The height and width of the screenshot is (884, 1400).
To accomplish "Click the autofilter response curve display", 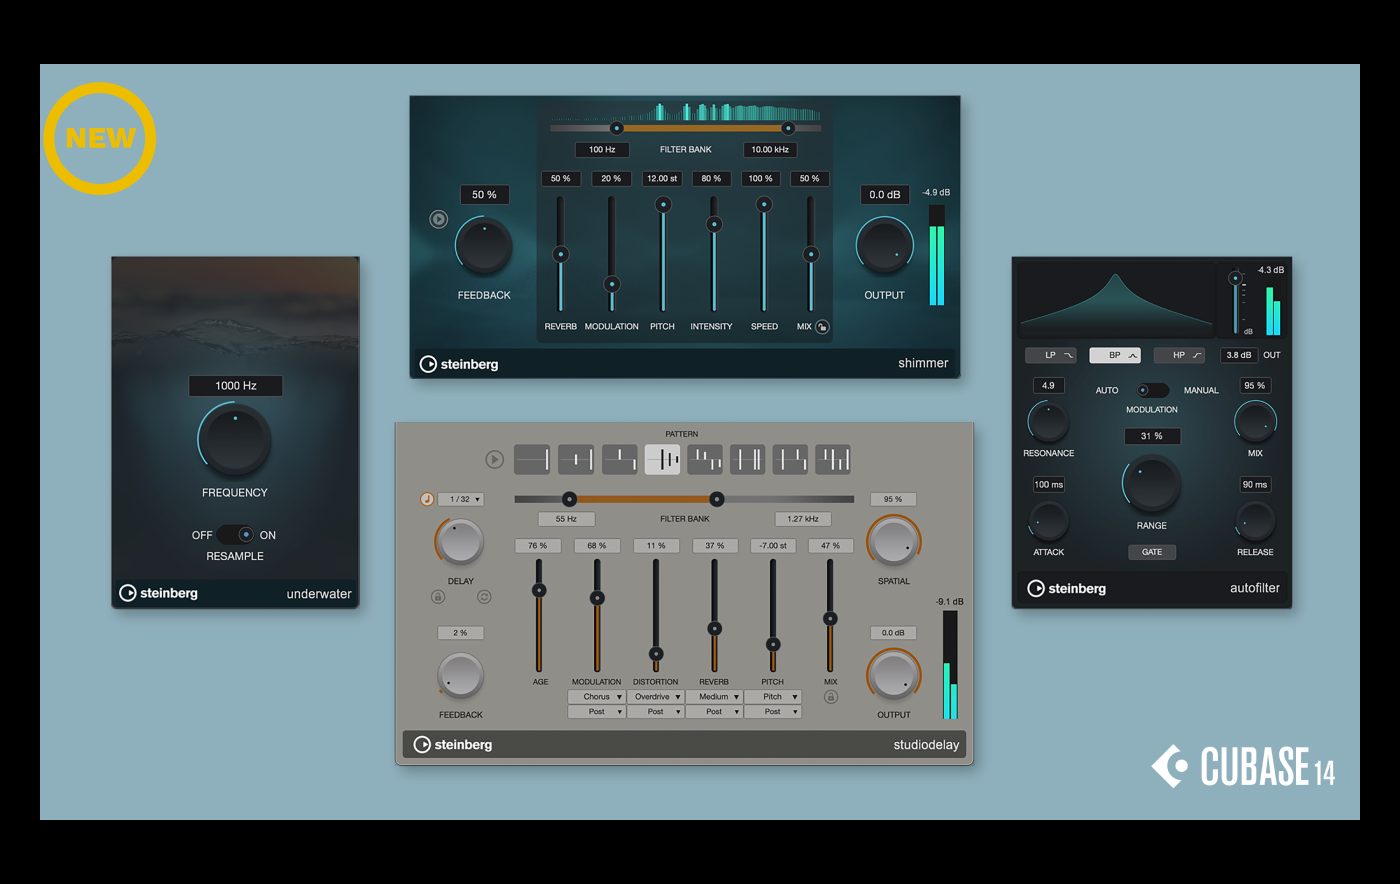I will [1116, 301].
